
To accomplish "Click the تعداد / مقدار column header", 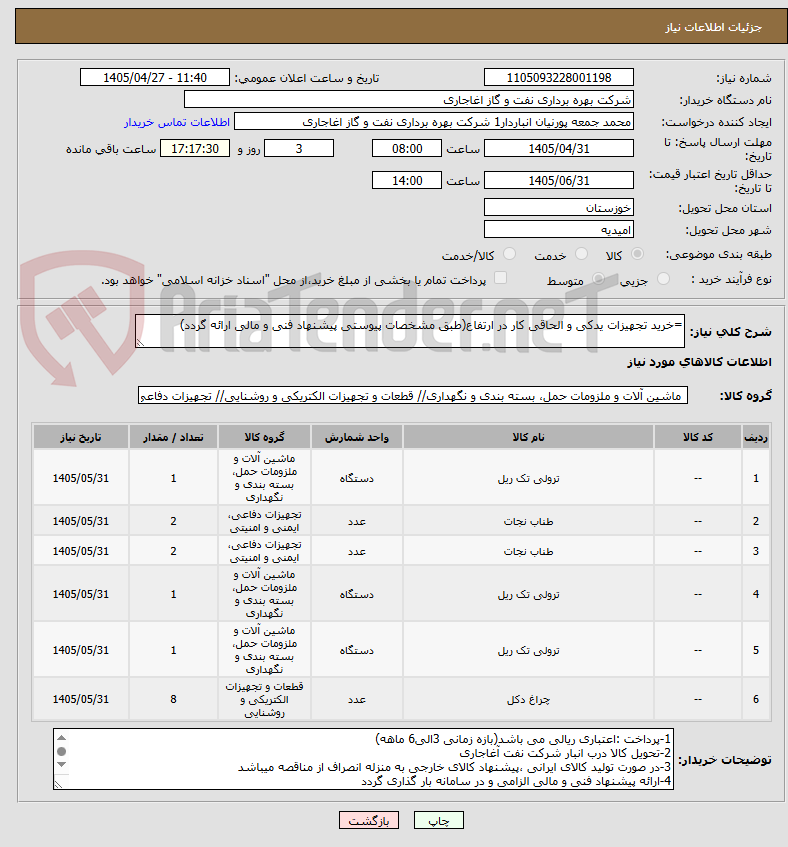I will 173,437.
